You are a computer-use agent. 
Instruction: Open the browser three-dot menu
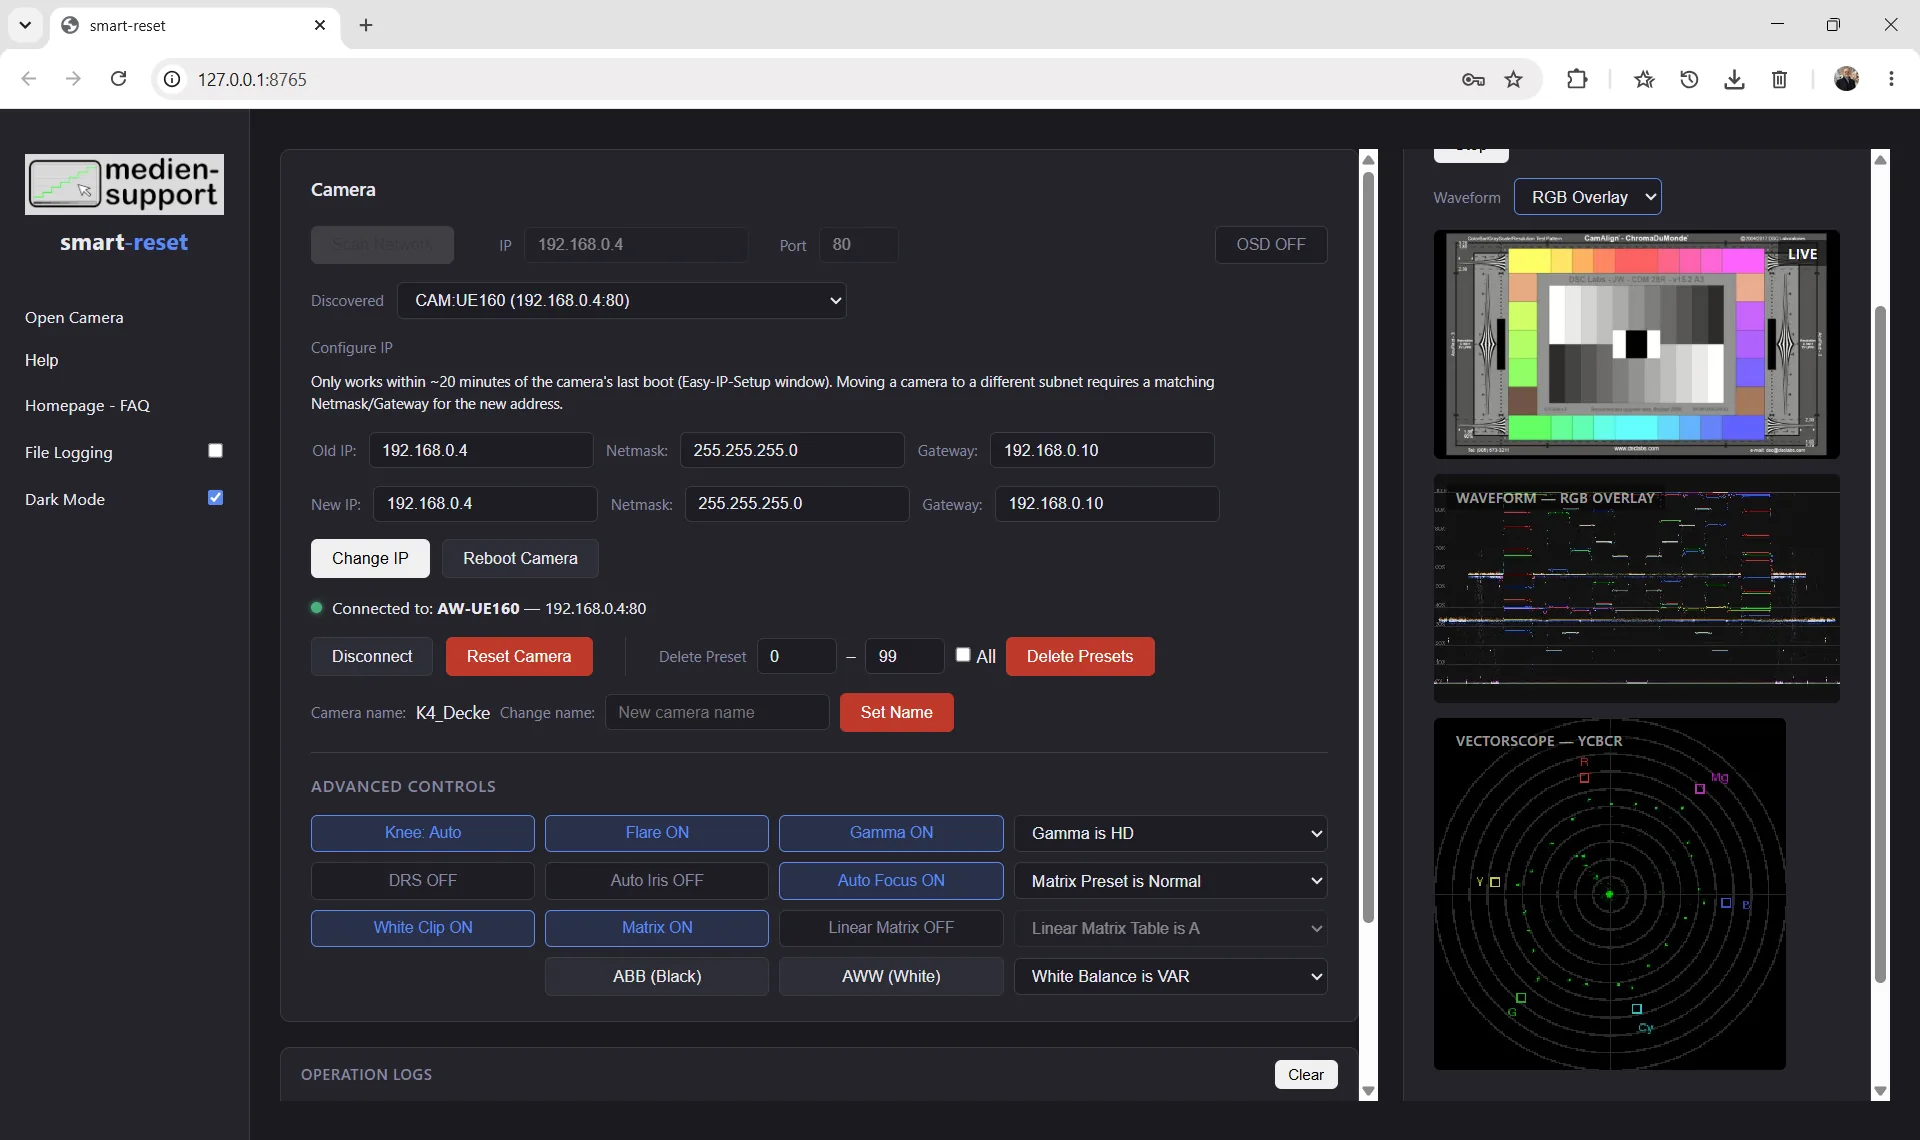coord(1891,79)
